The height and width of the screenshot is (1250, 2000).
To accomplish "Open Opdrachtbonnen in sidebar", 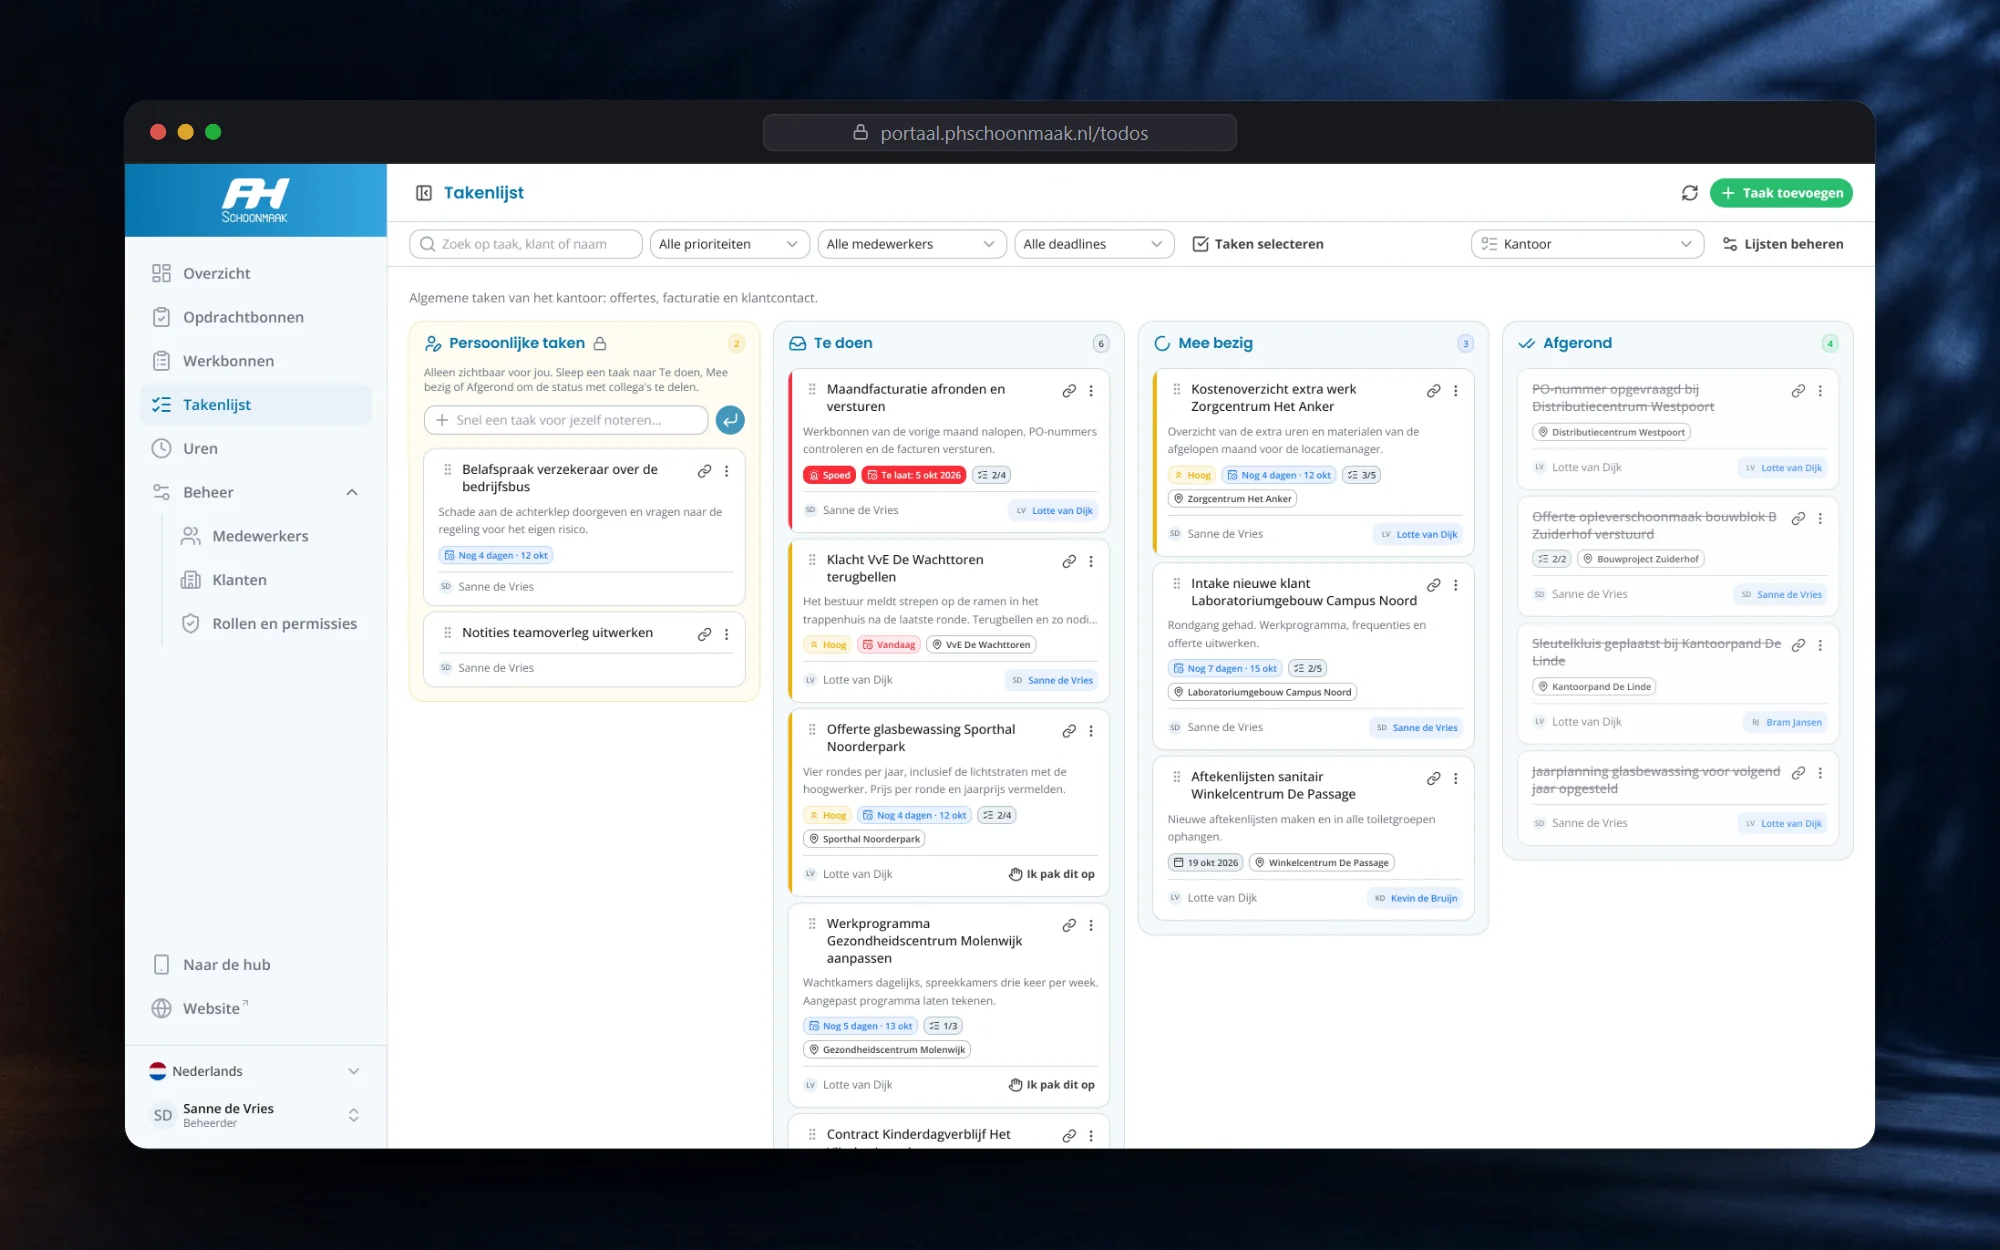I will [256, 317].
